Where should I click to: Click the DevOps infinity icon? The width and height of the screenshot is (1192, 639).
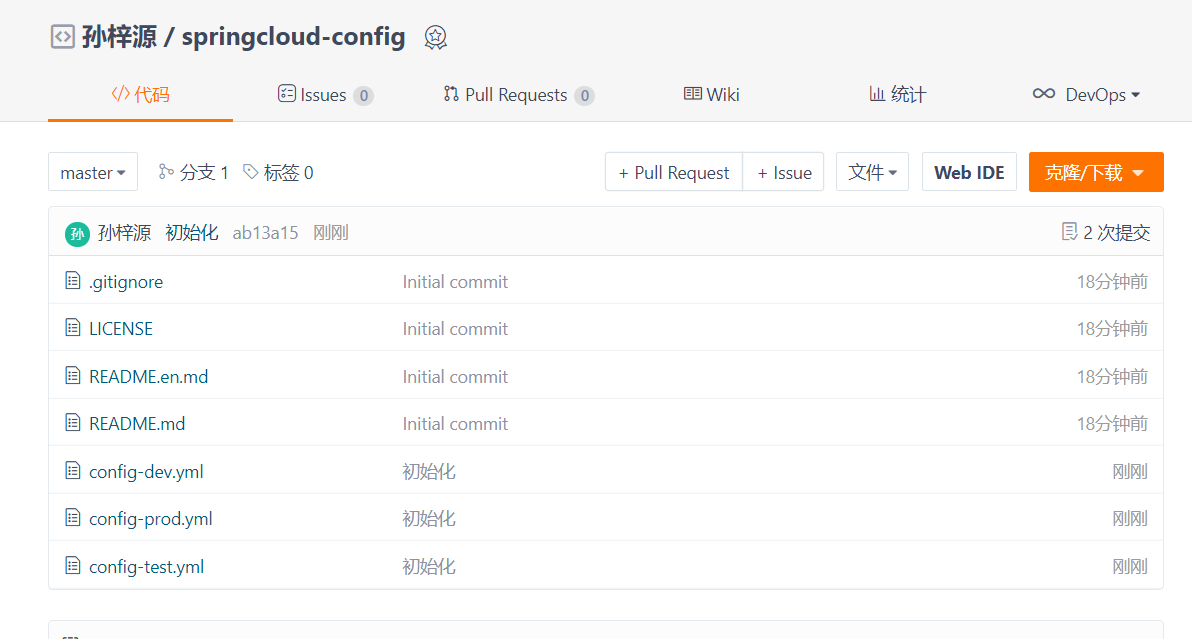1044,93
